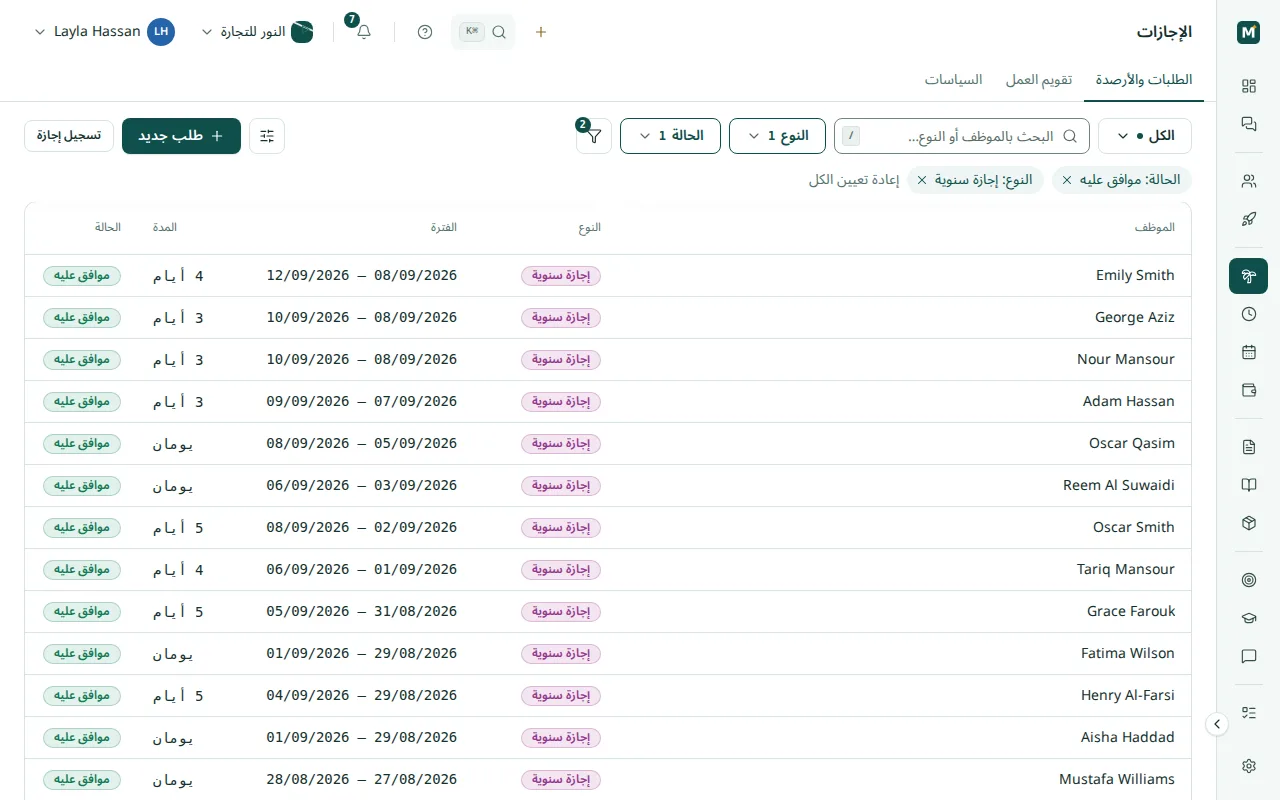Open the speech bubble feedback icon
This screenshot has width=1280, height=800.
[1248, 656]
